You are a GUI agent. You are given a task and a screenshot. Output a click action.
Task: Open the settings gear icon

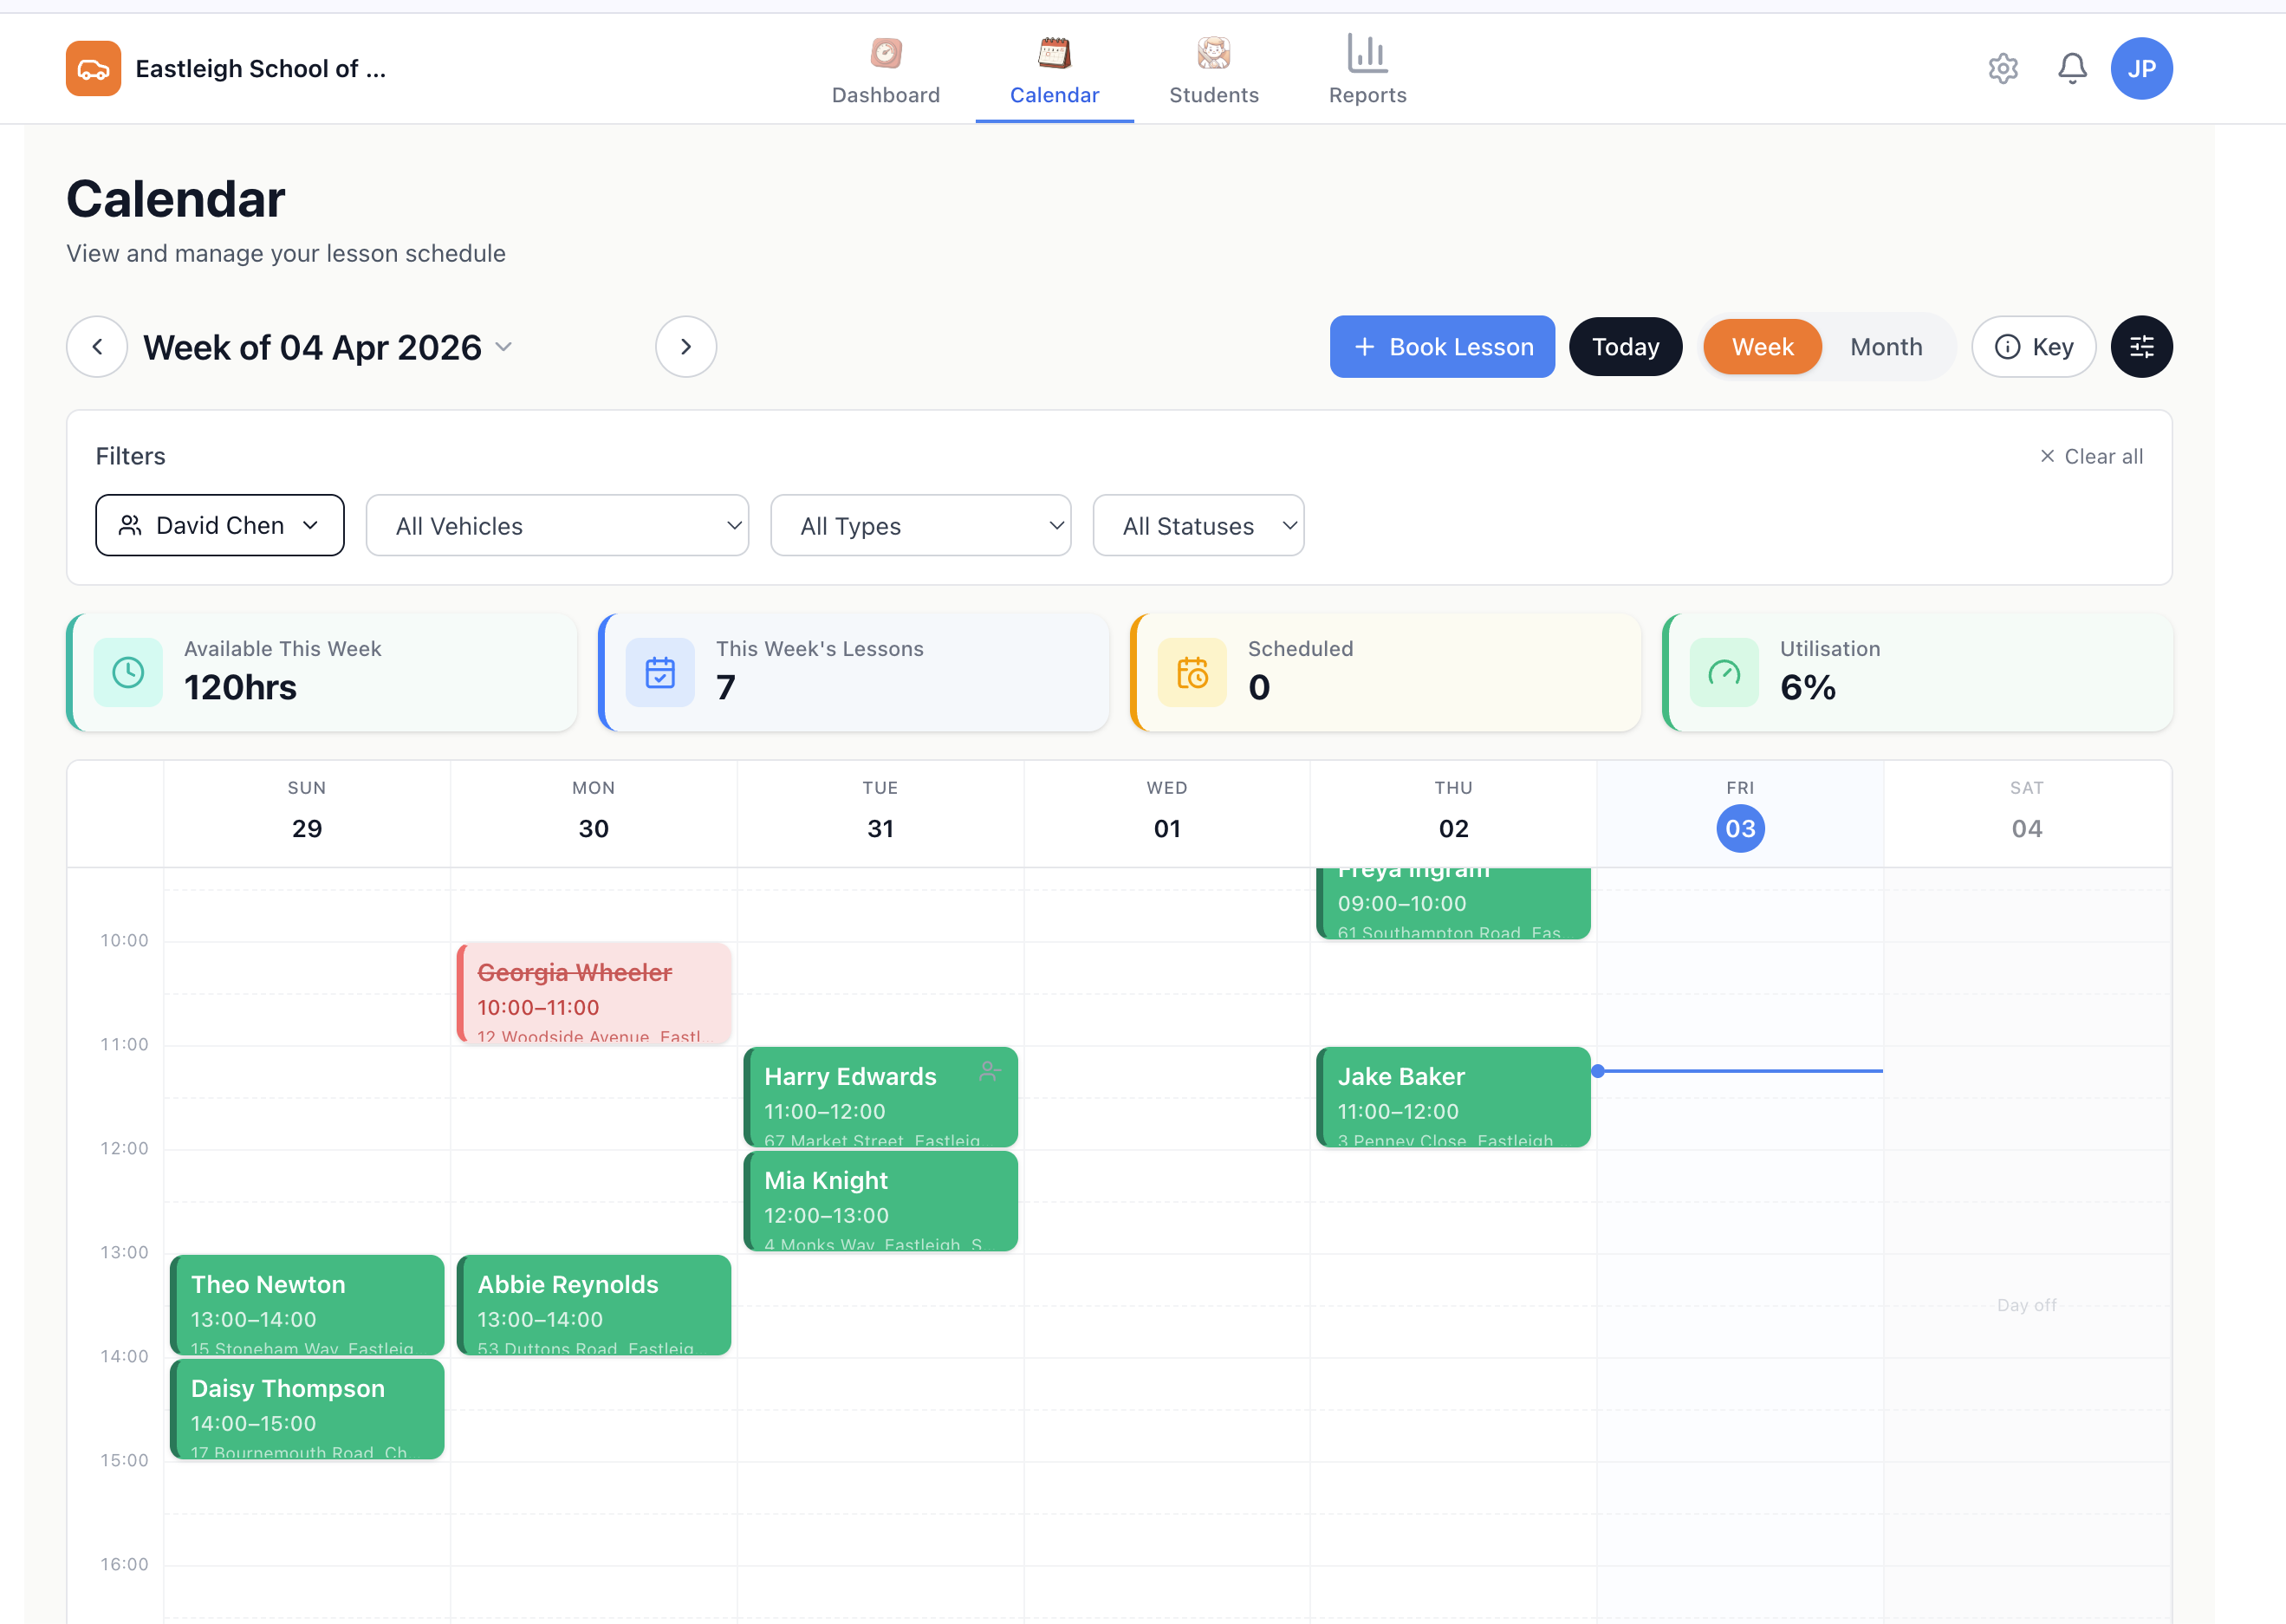pos(2002,68)
